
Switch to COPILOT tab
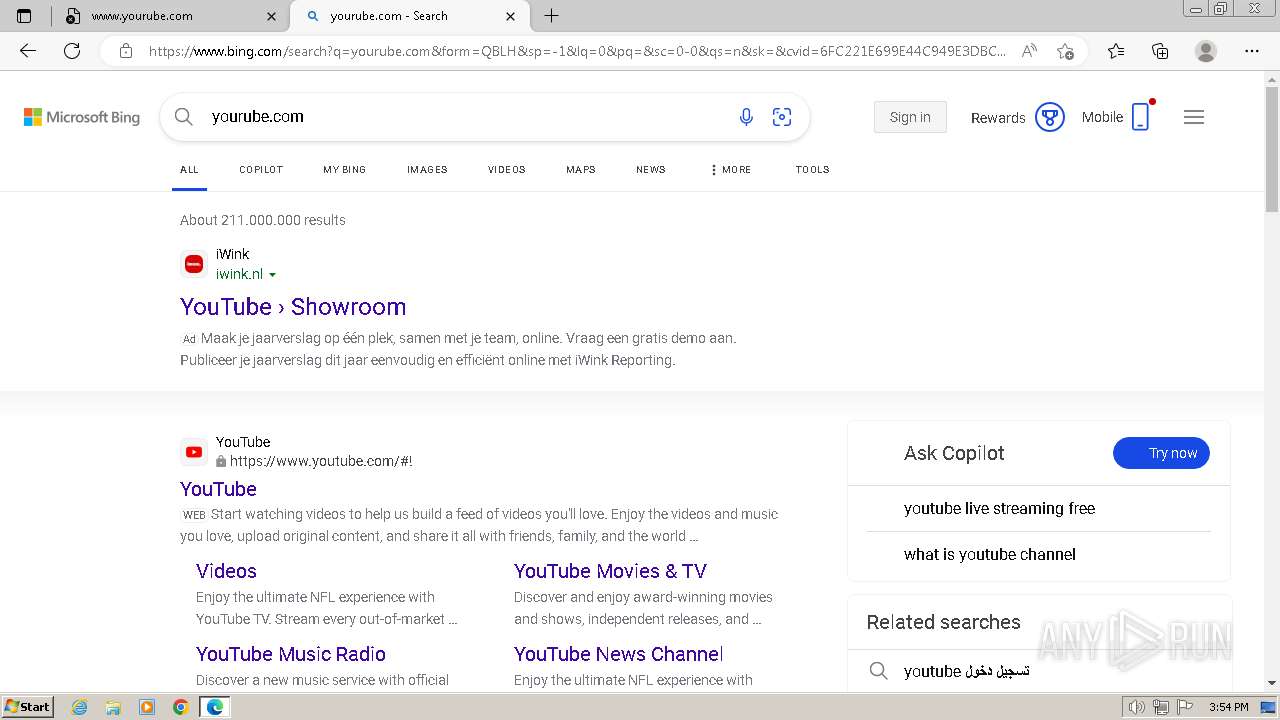tap(261, 170)
